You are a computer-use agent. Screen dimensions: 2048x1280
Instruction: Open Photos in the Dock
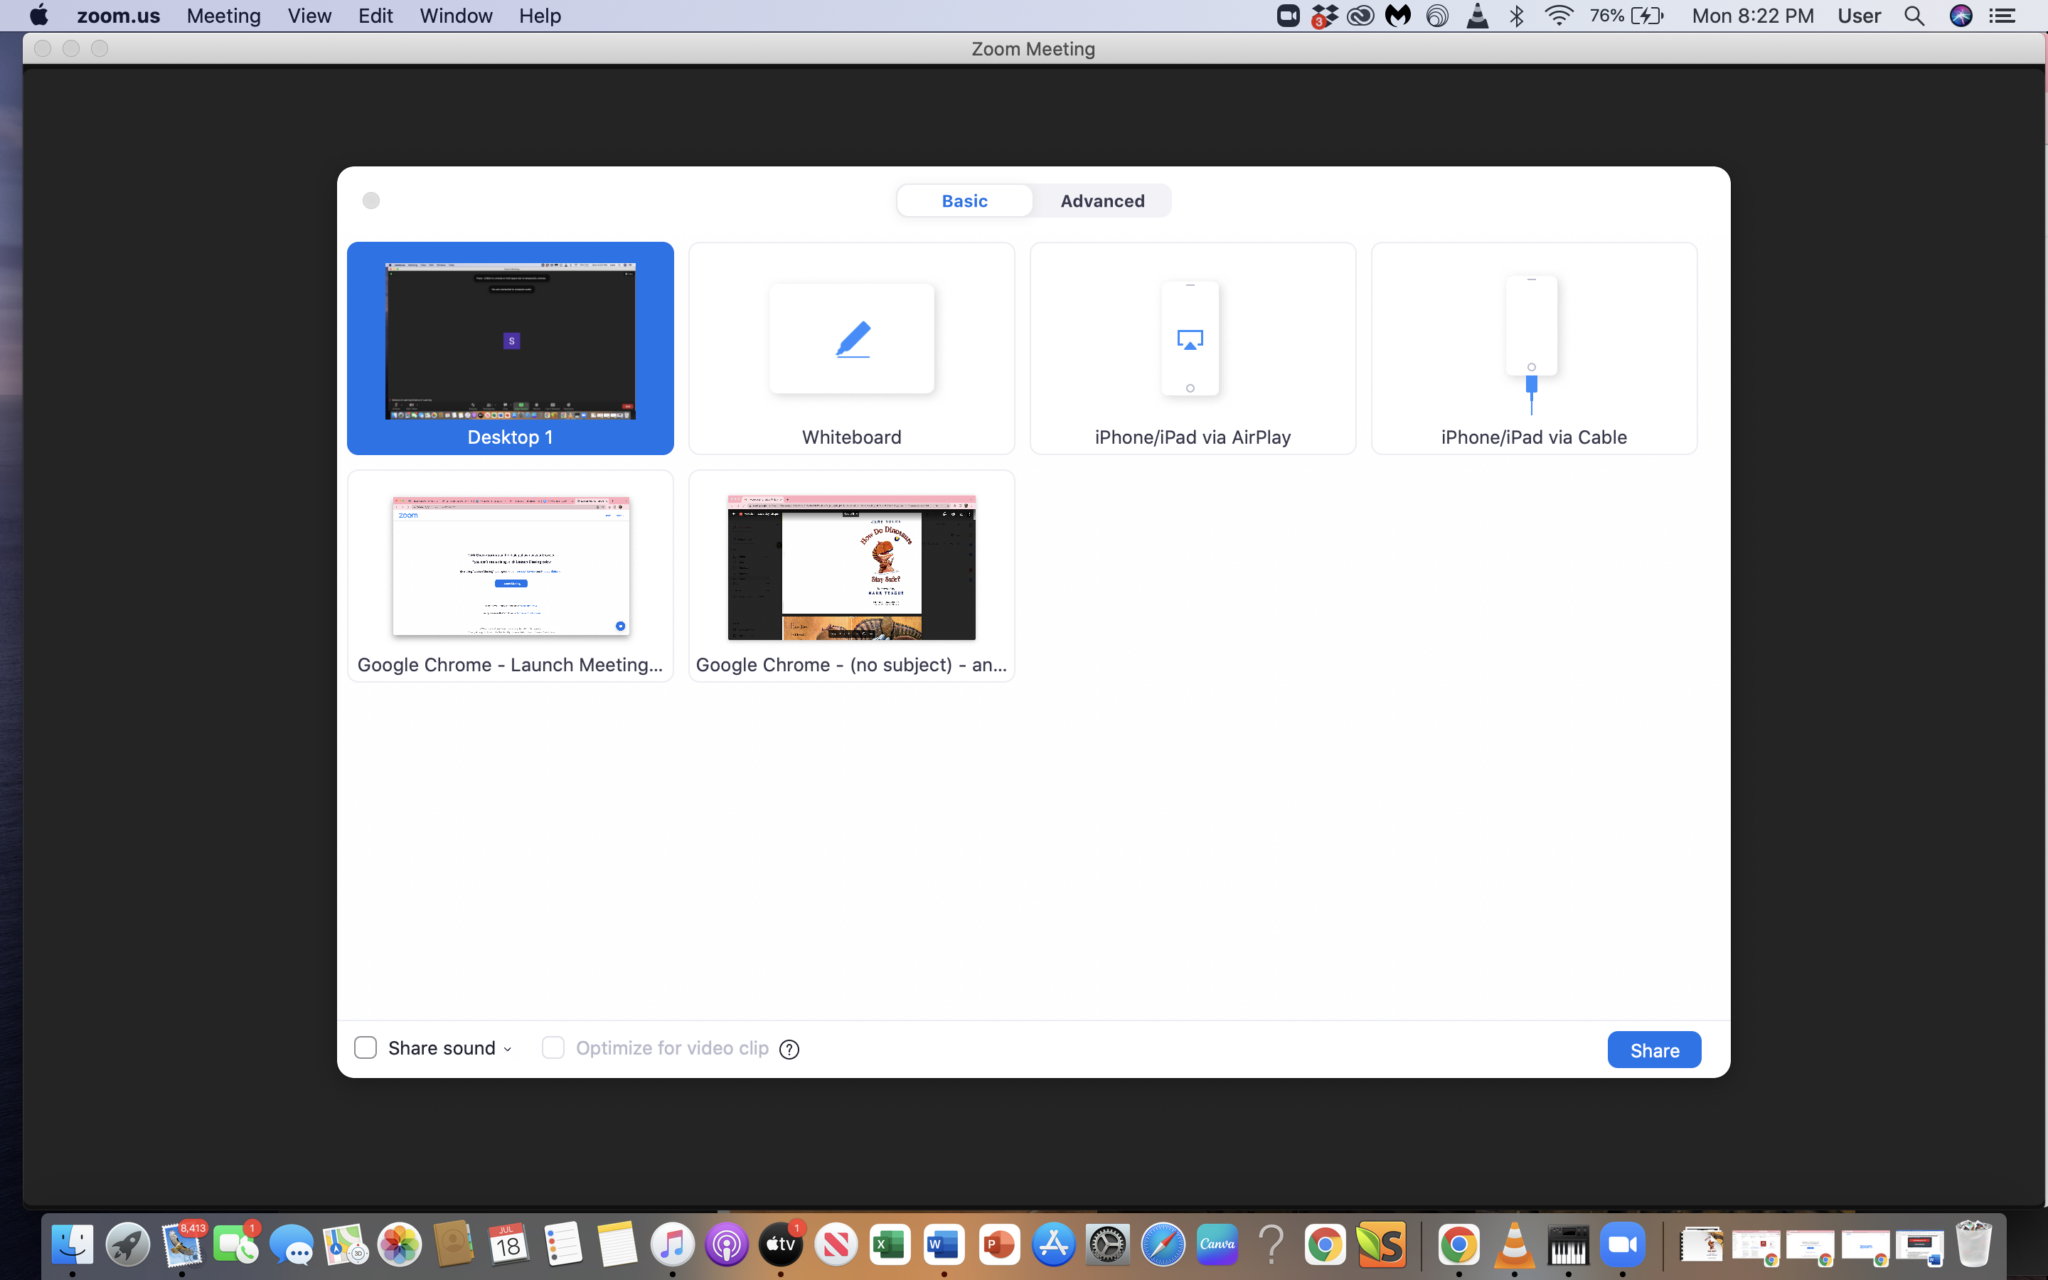pyautogui.click(x=400, y=1245)
